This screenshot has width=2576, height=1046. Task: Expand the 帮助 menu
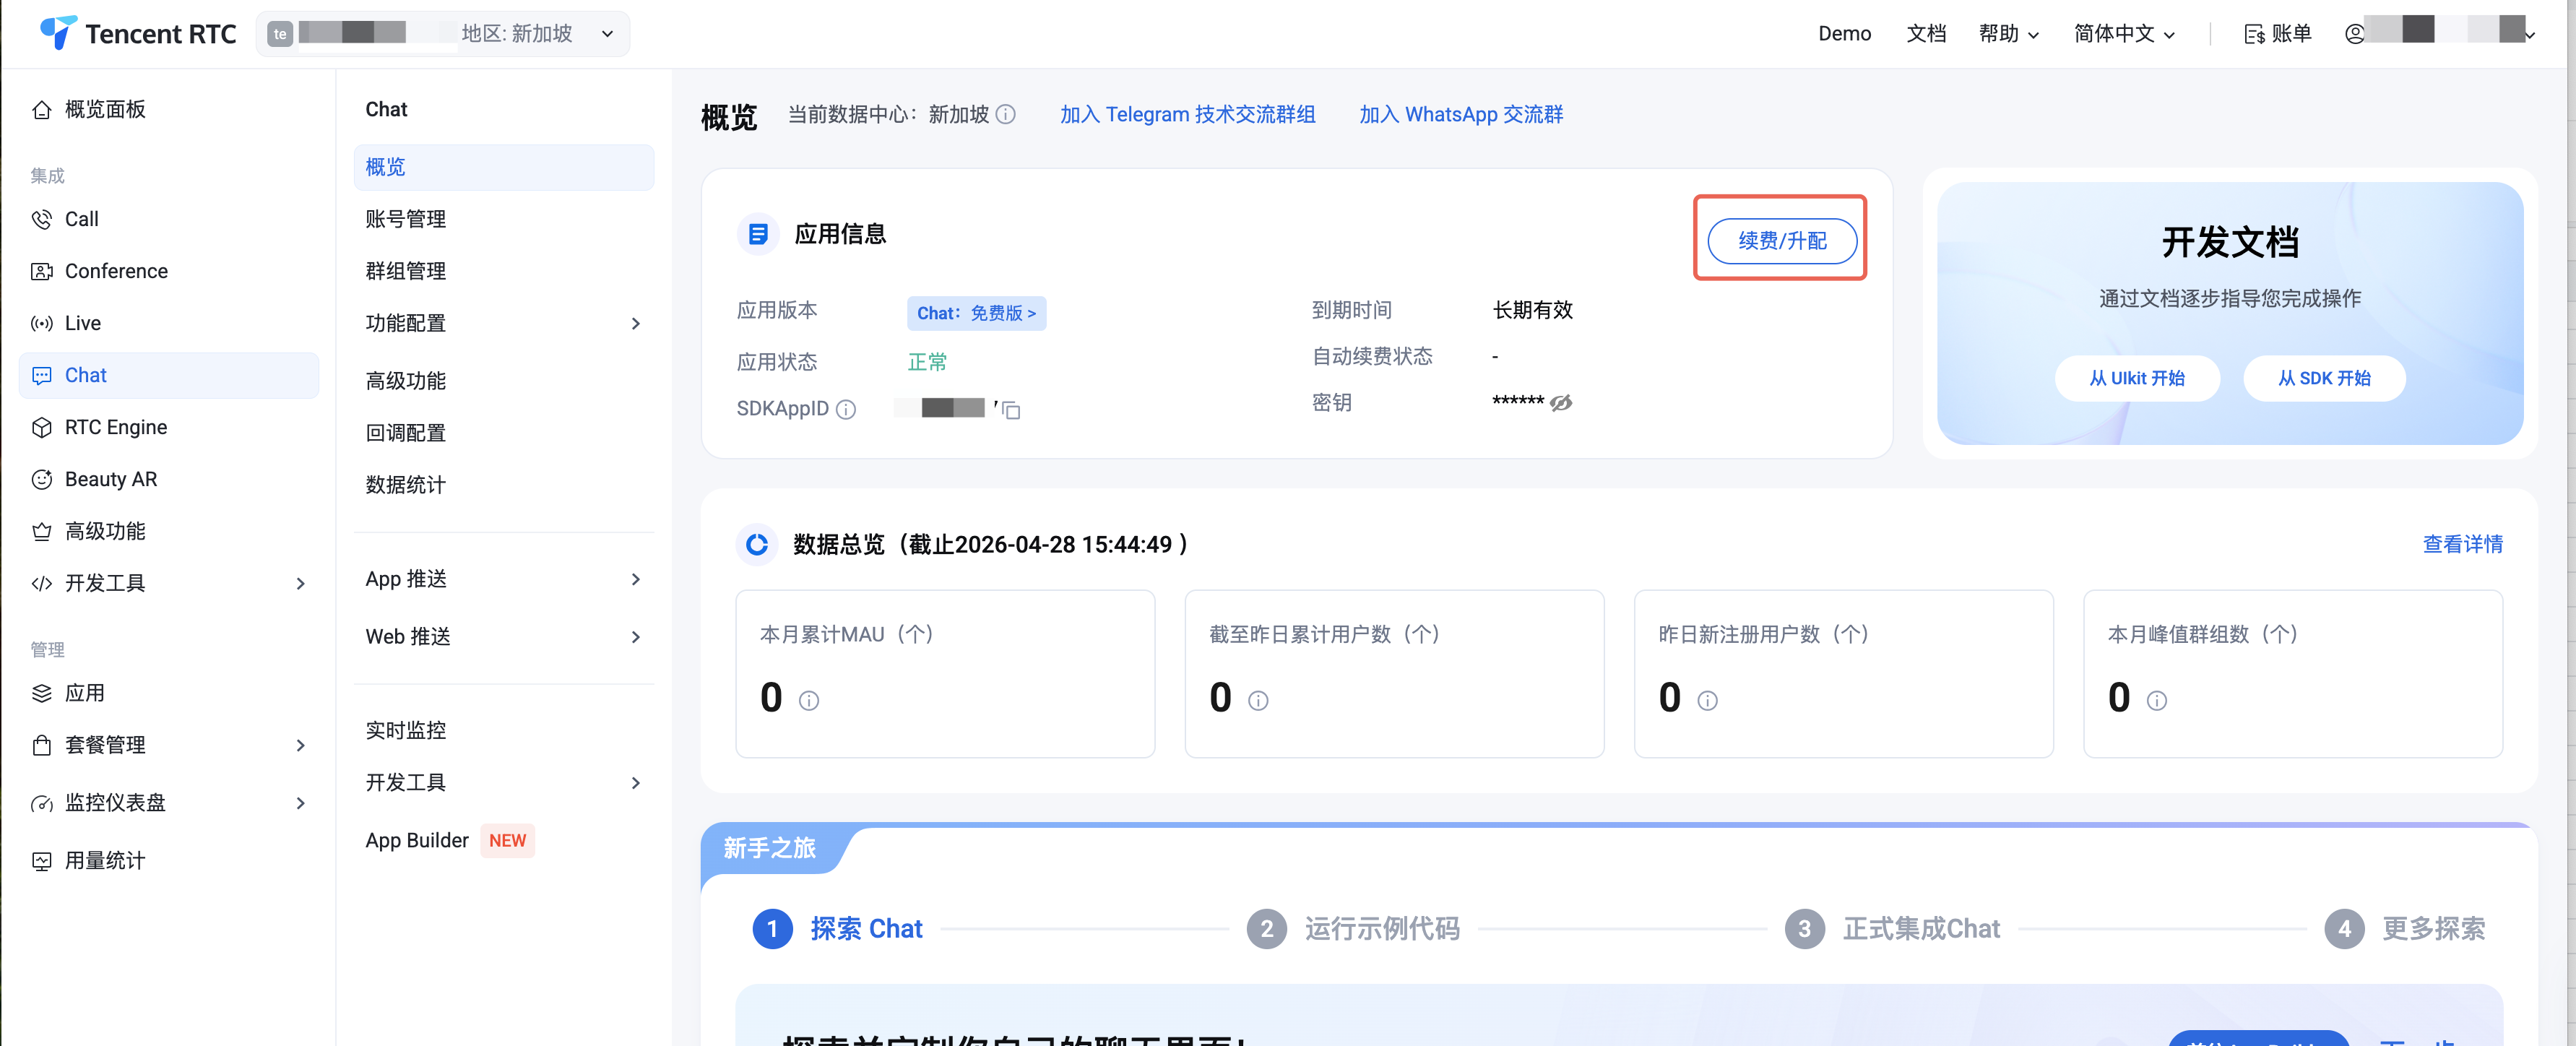pos(2008,34)
